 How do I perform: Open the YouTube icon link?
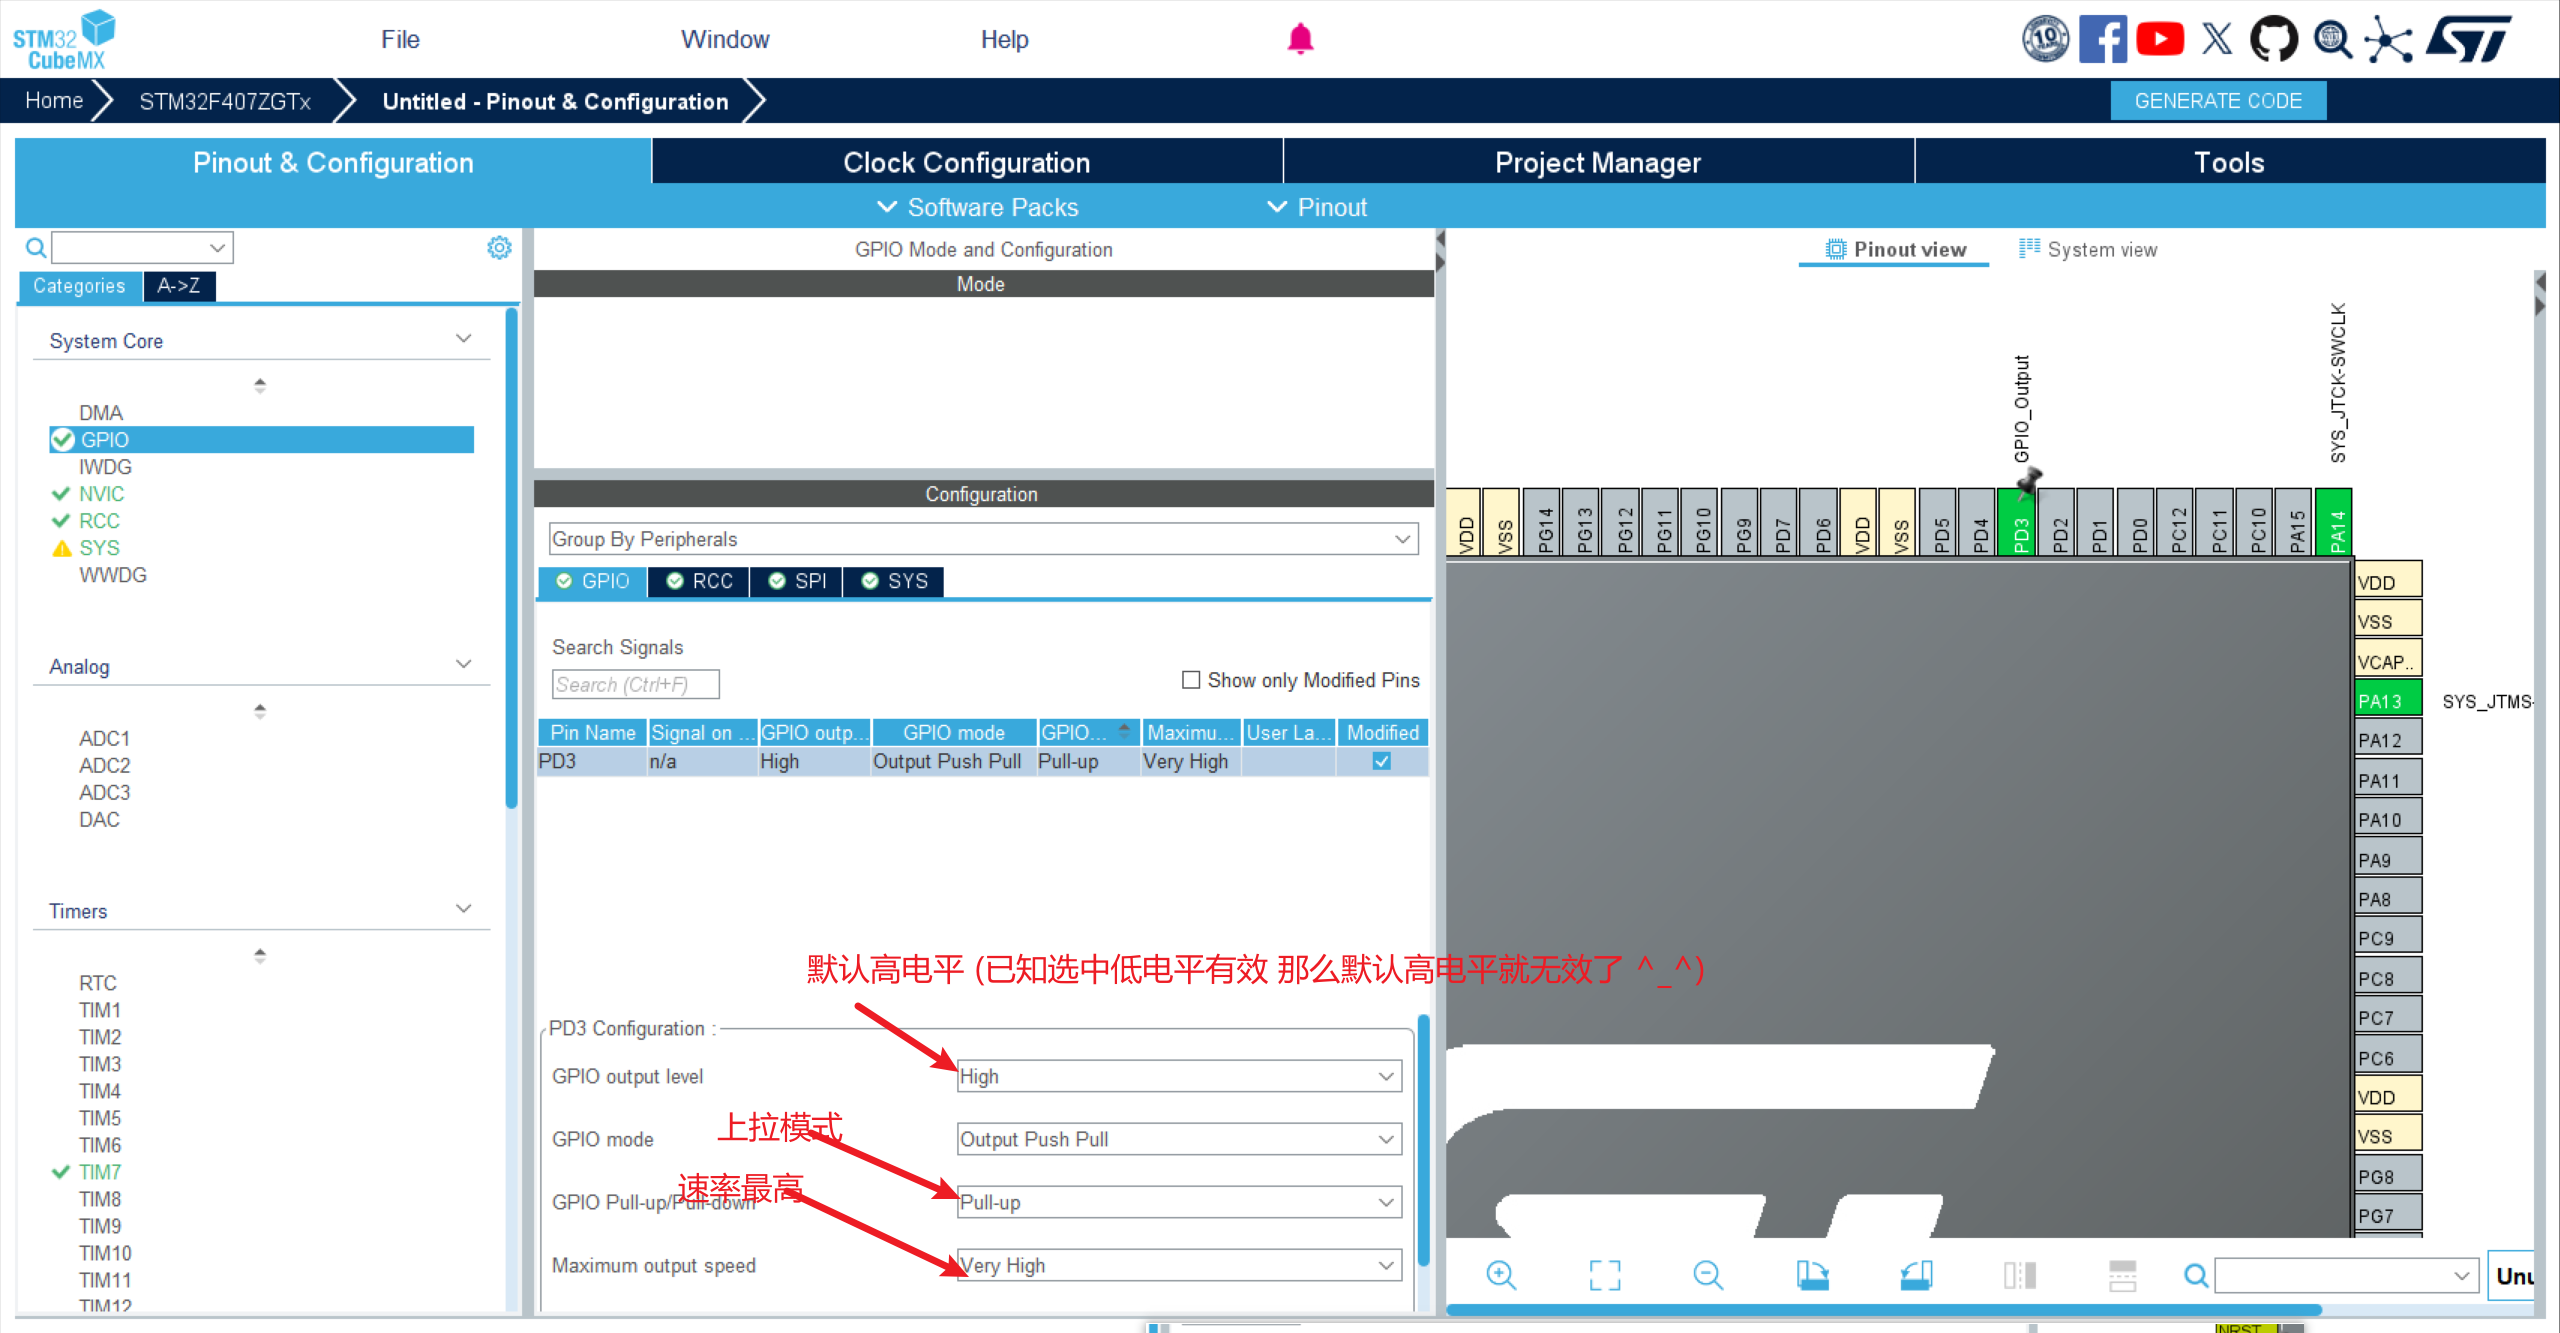(x=2160, y=40)
